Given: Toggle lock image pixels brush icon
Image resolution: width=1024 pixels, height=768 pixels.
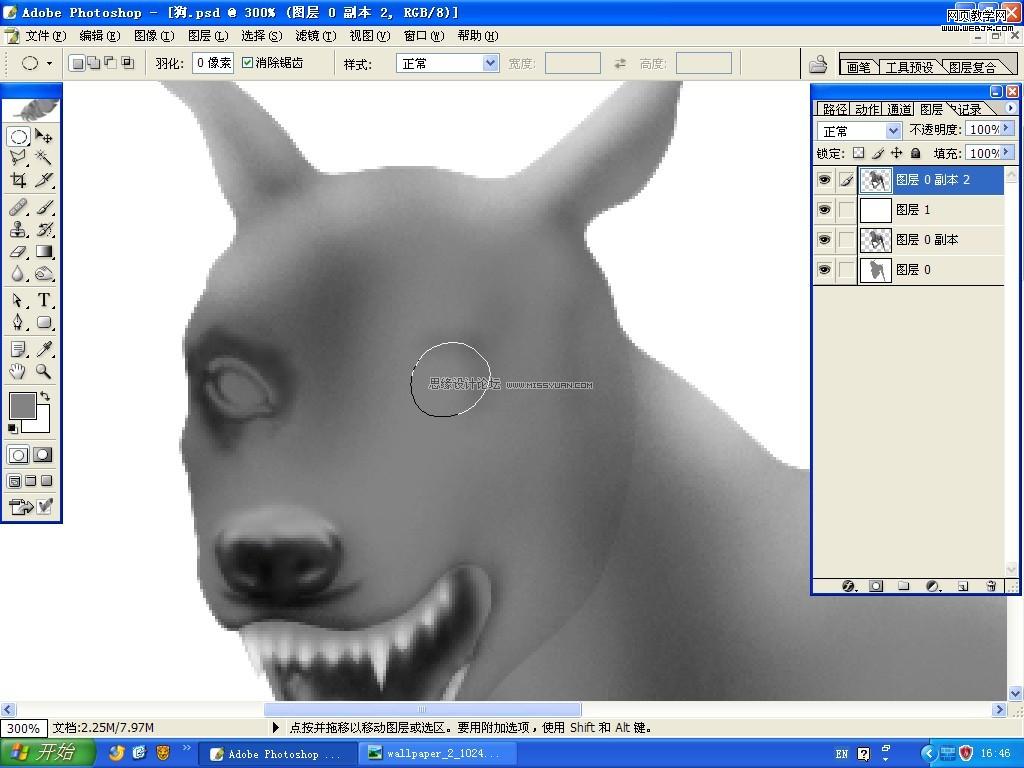Looking at the screenshot, I should tap(878, 153).
